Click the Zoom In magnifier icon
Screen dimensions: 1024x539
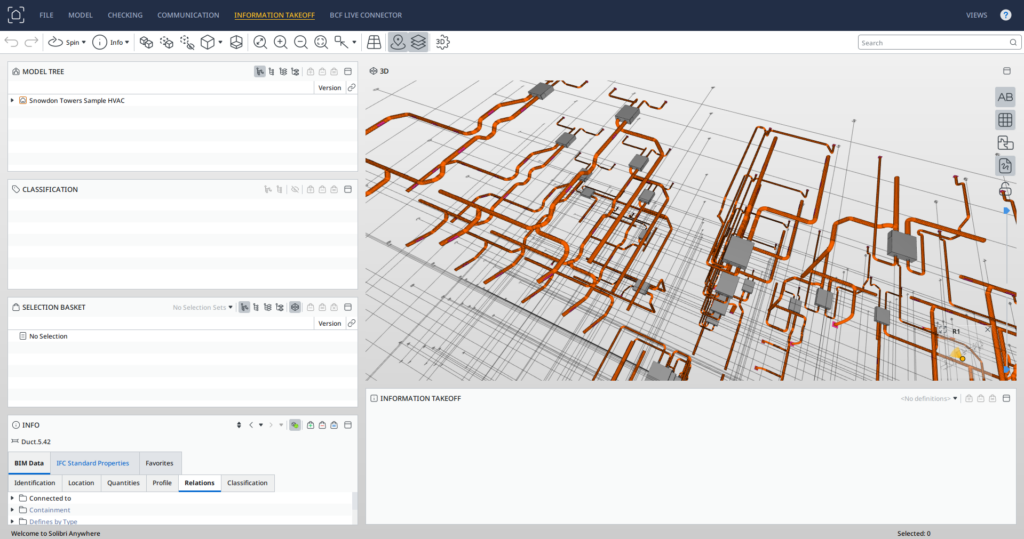(280, 42)
